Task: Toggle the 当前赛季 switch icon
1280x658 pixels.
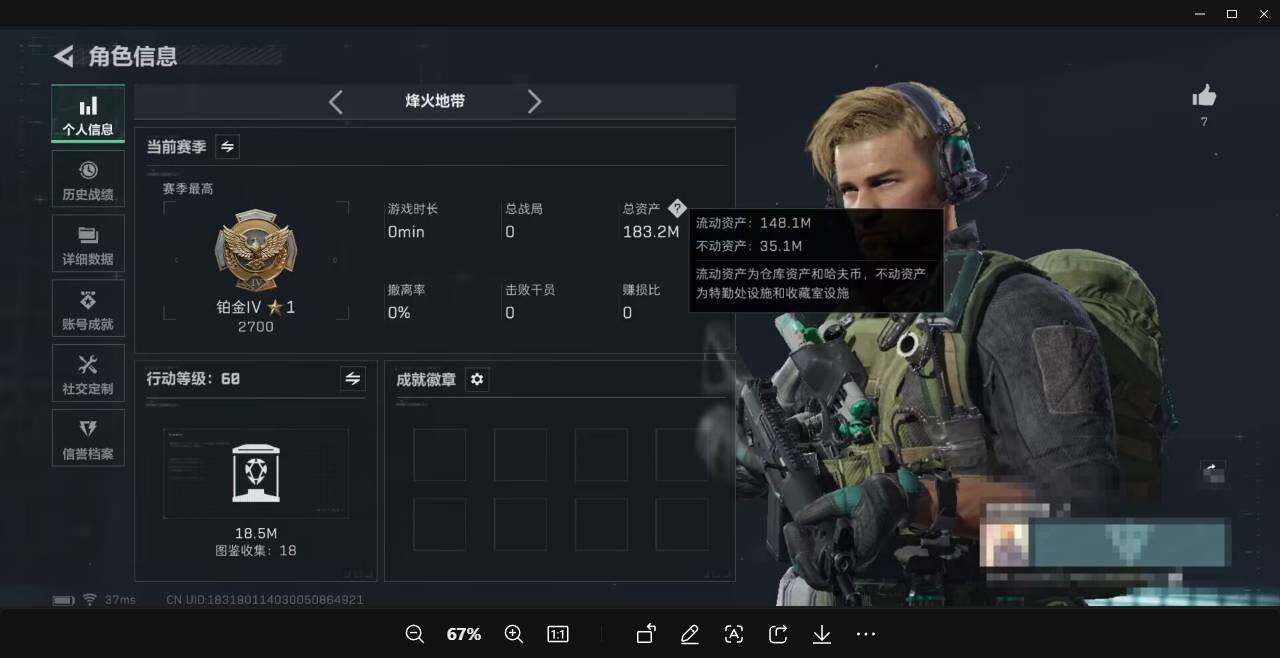Action: 227,146
